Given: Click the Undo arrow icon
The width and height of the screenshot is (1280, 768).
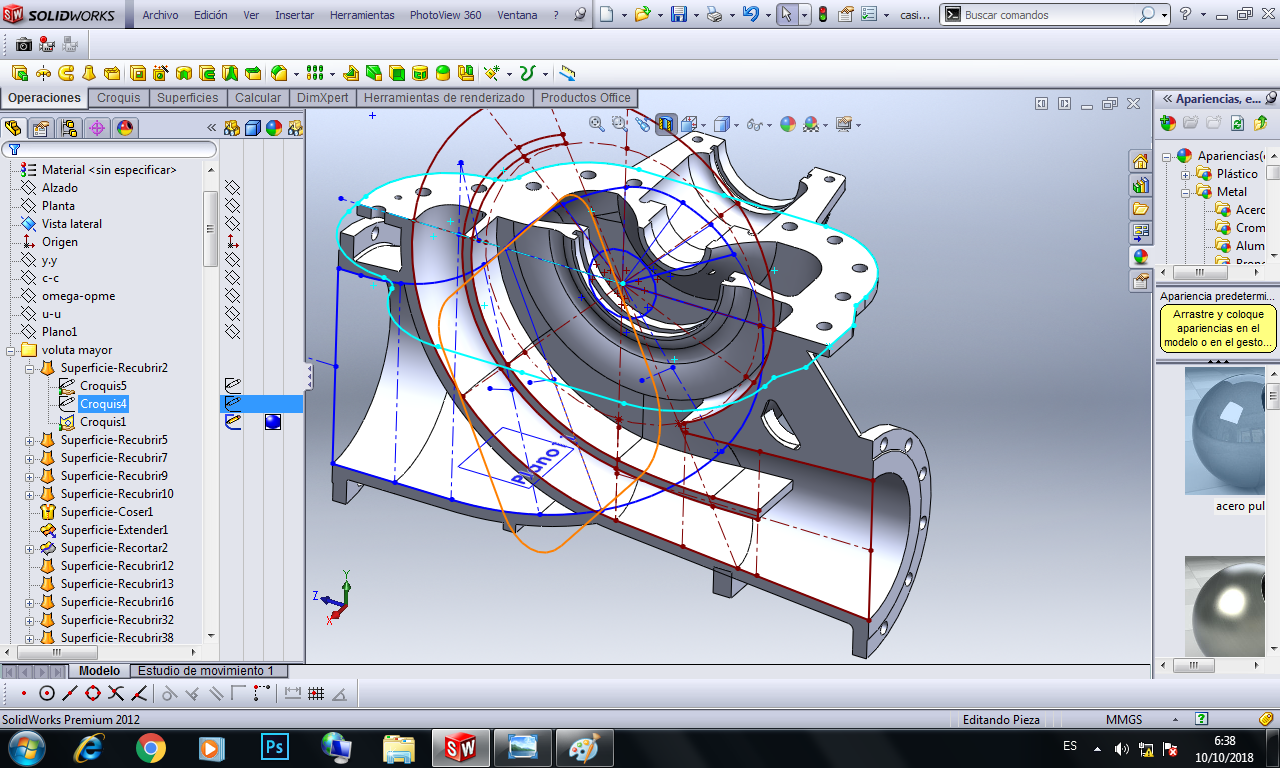Looking at the screenshot, I should [x=750, y=15].
